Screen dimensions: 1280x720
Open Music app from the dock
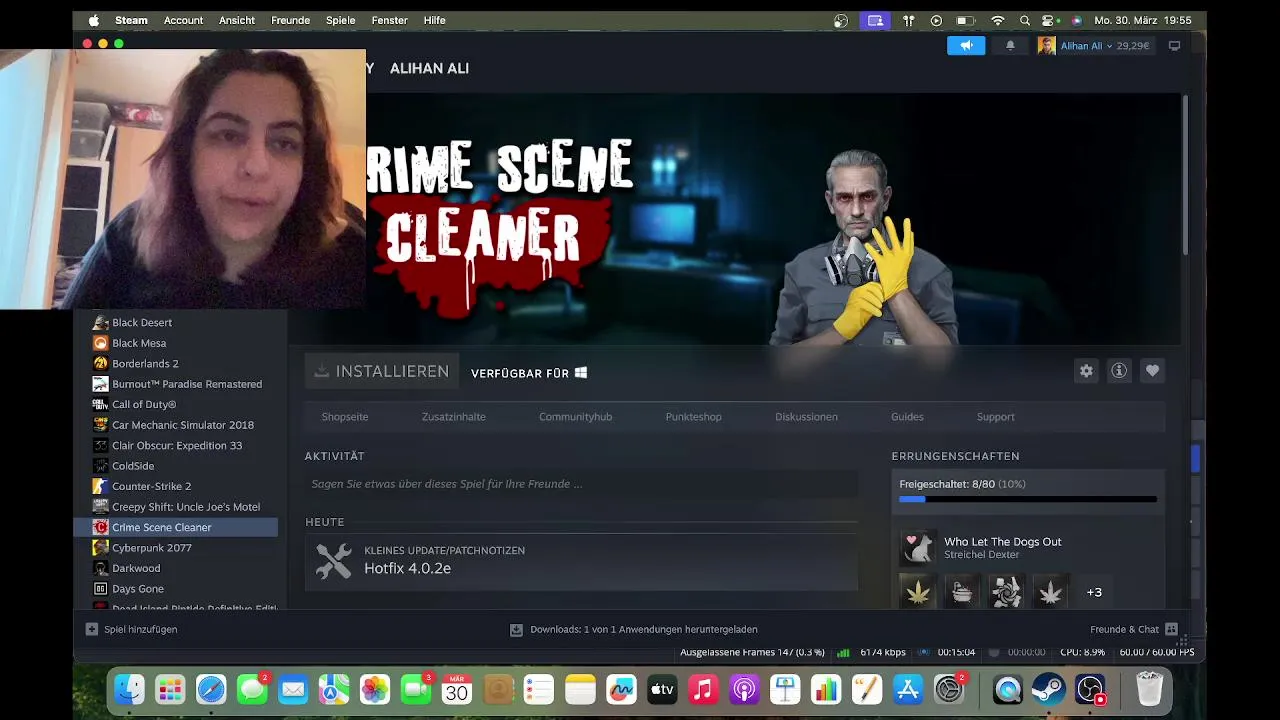(703, 689)
